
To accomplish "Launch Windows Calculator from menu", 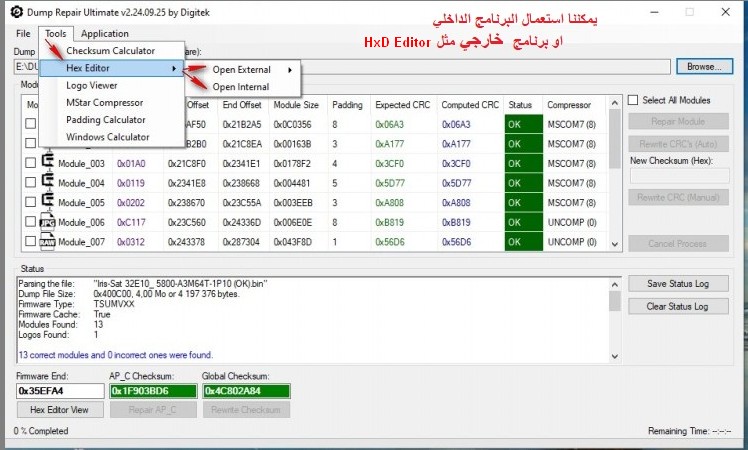I will (112, 136).
